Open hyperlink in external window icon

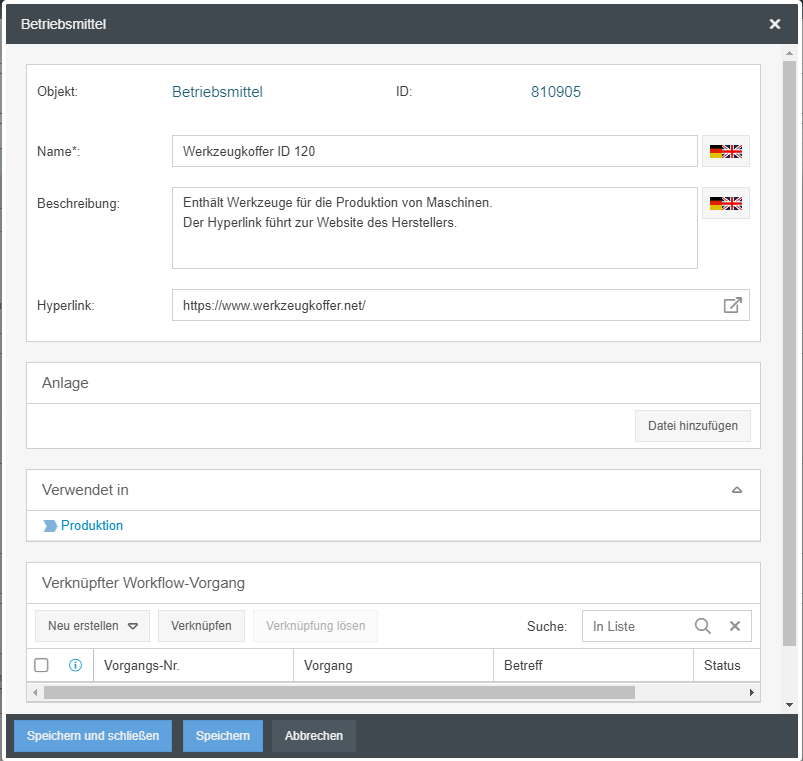tap(732, 305)
